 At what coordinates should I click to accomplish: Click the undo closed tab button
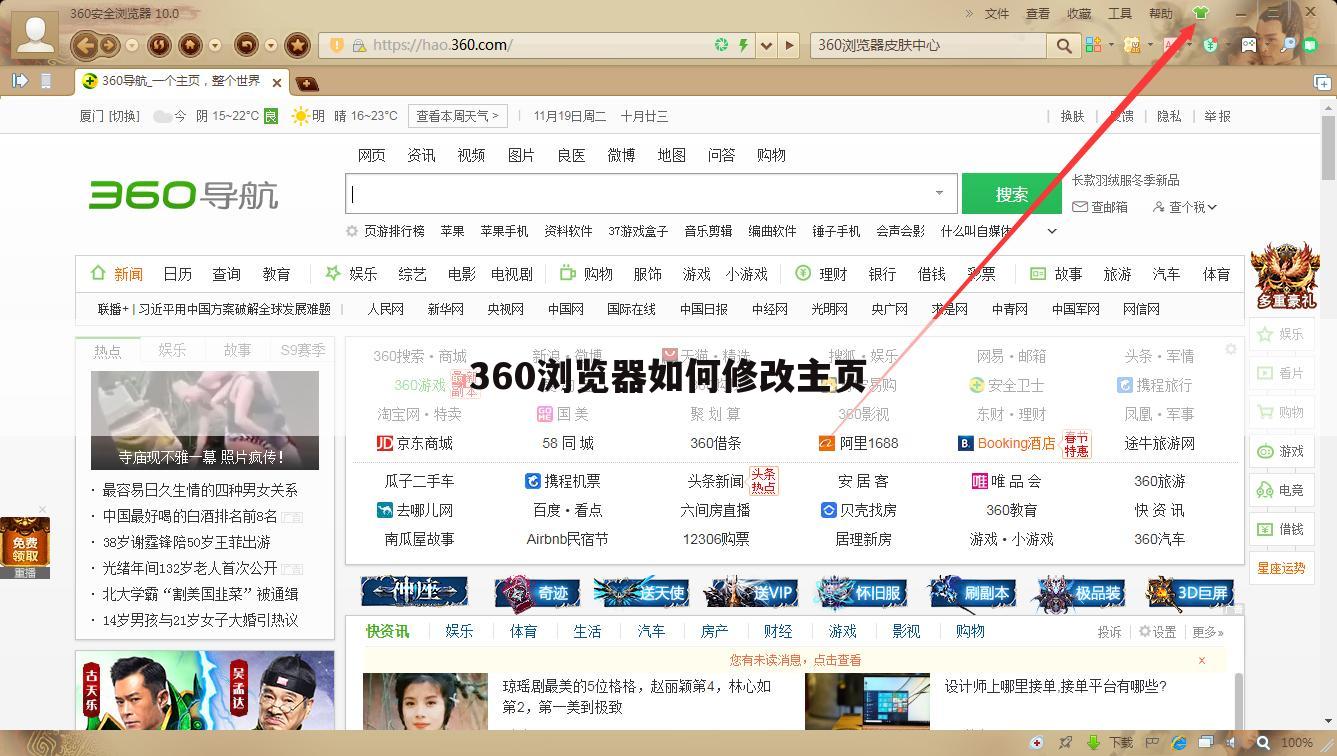[245, 45]
